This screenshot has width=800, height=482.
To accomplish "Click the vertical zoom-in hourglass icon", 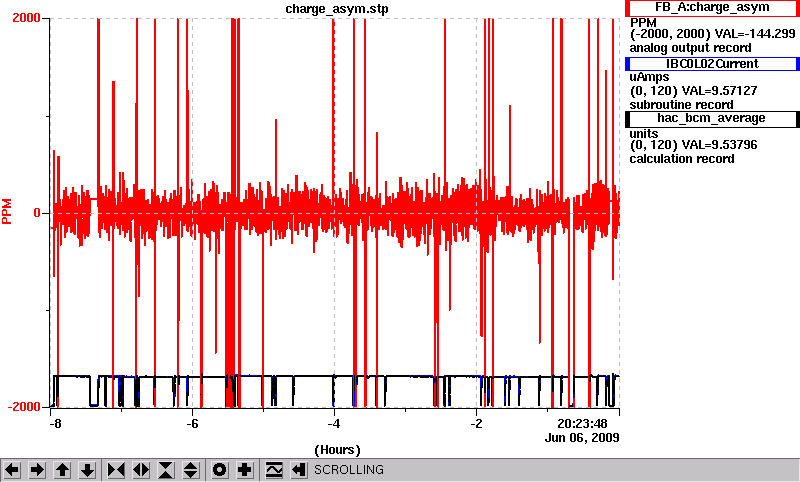I will pyautogui.click(x=166, y=470).
